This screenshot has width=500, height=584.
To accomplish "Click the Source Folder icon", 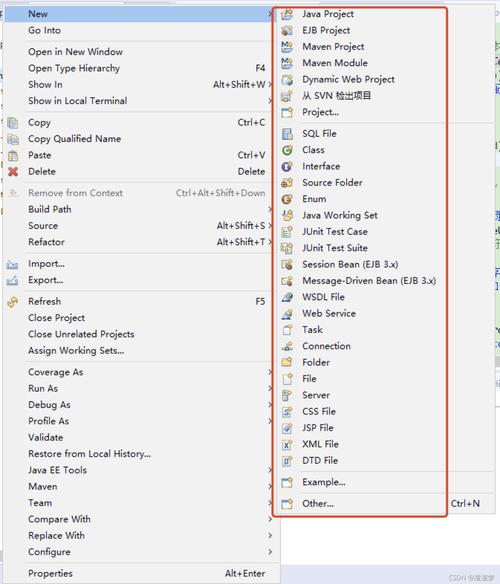I will 287,183.
